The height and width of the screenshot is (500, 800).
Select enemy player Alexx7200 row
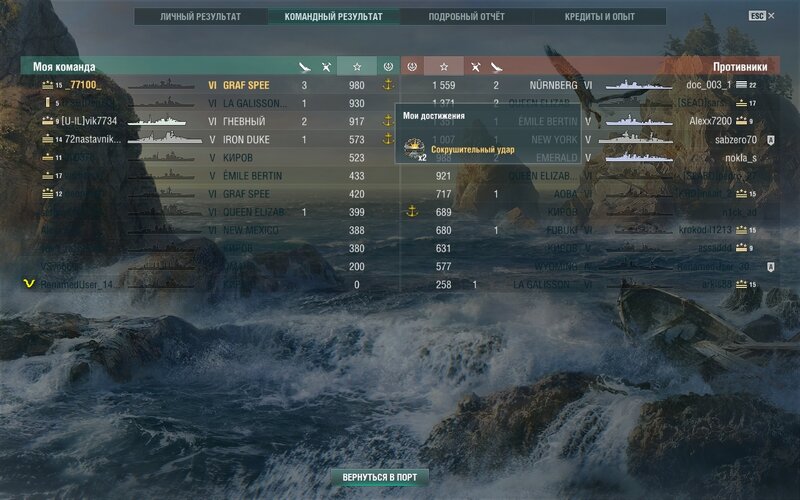(590, 121)
